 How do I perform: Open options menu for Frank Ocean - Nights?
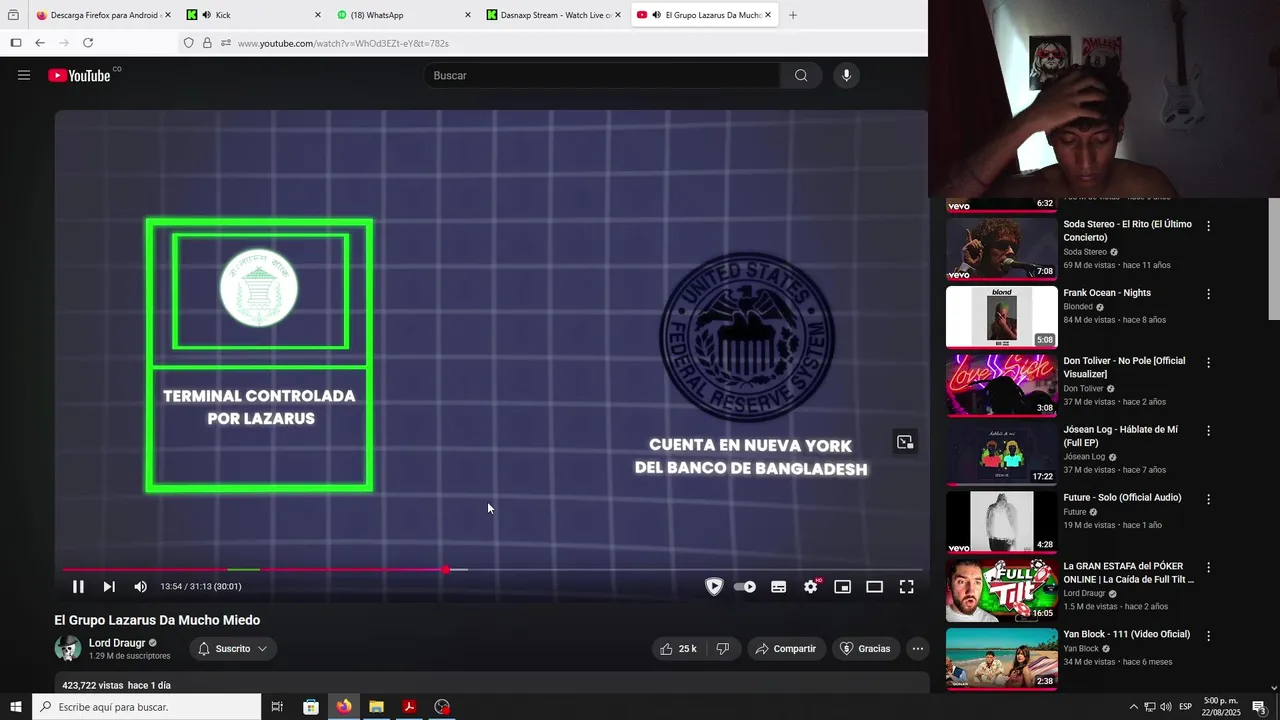pos(1208,294)
